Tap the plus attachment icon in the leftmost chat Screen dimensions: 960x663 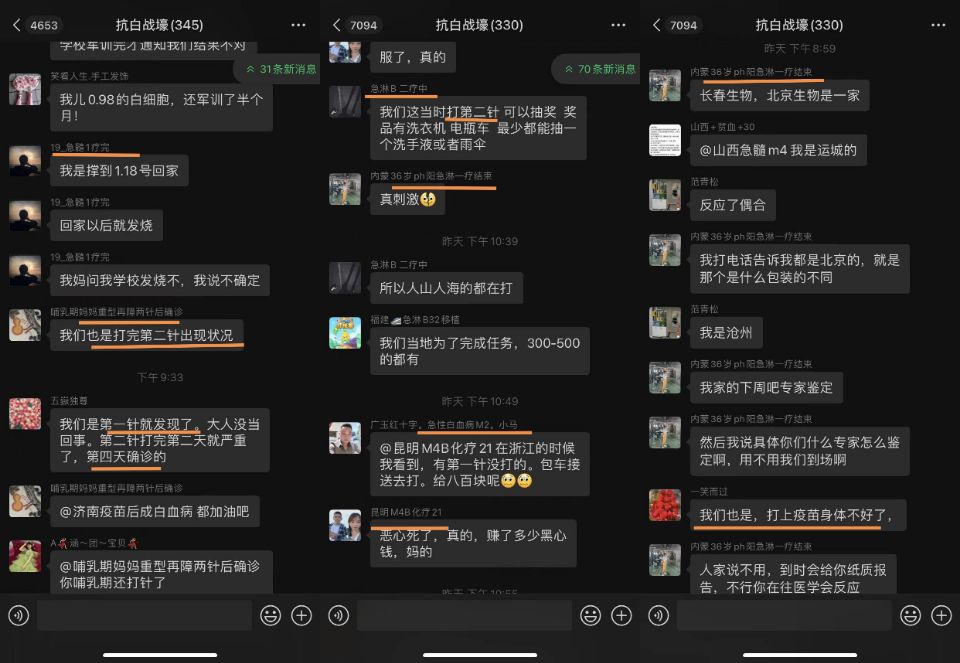point(301,615)
